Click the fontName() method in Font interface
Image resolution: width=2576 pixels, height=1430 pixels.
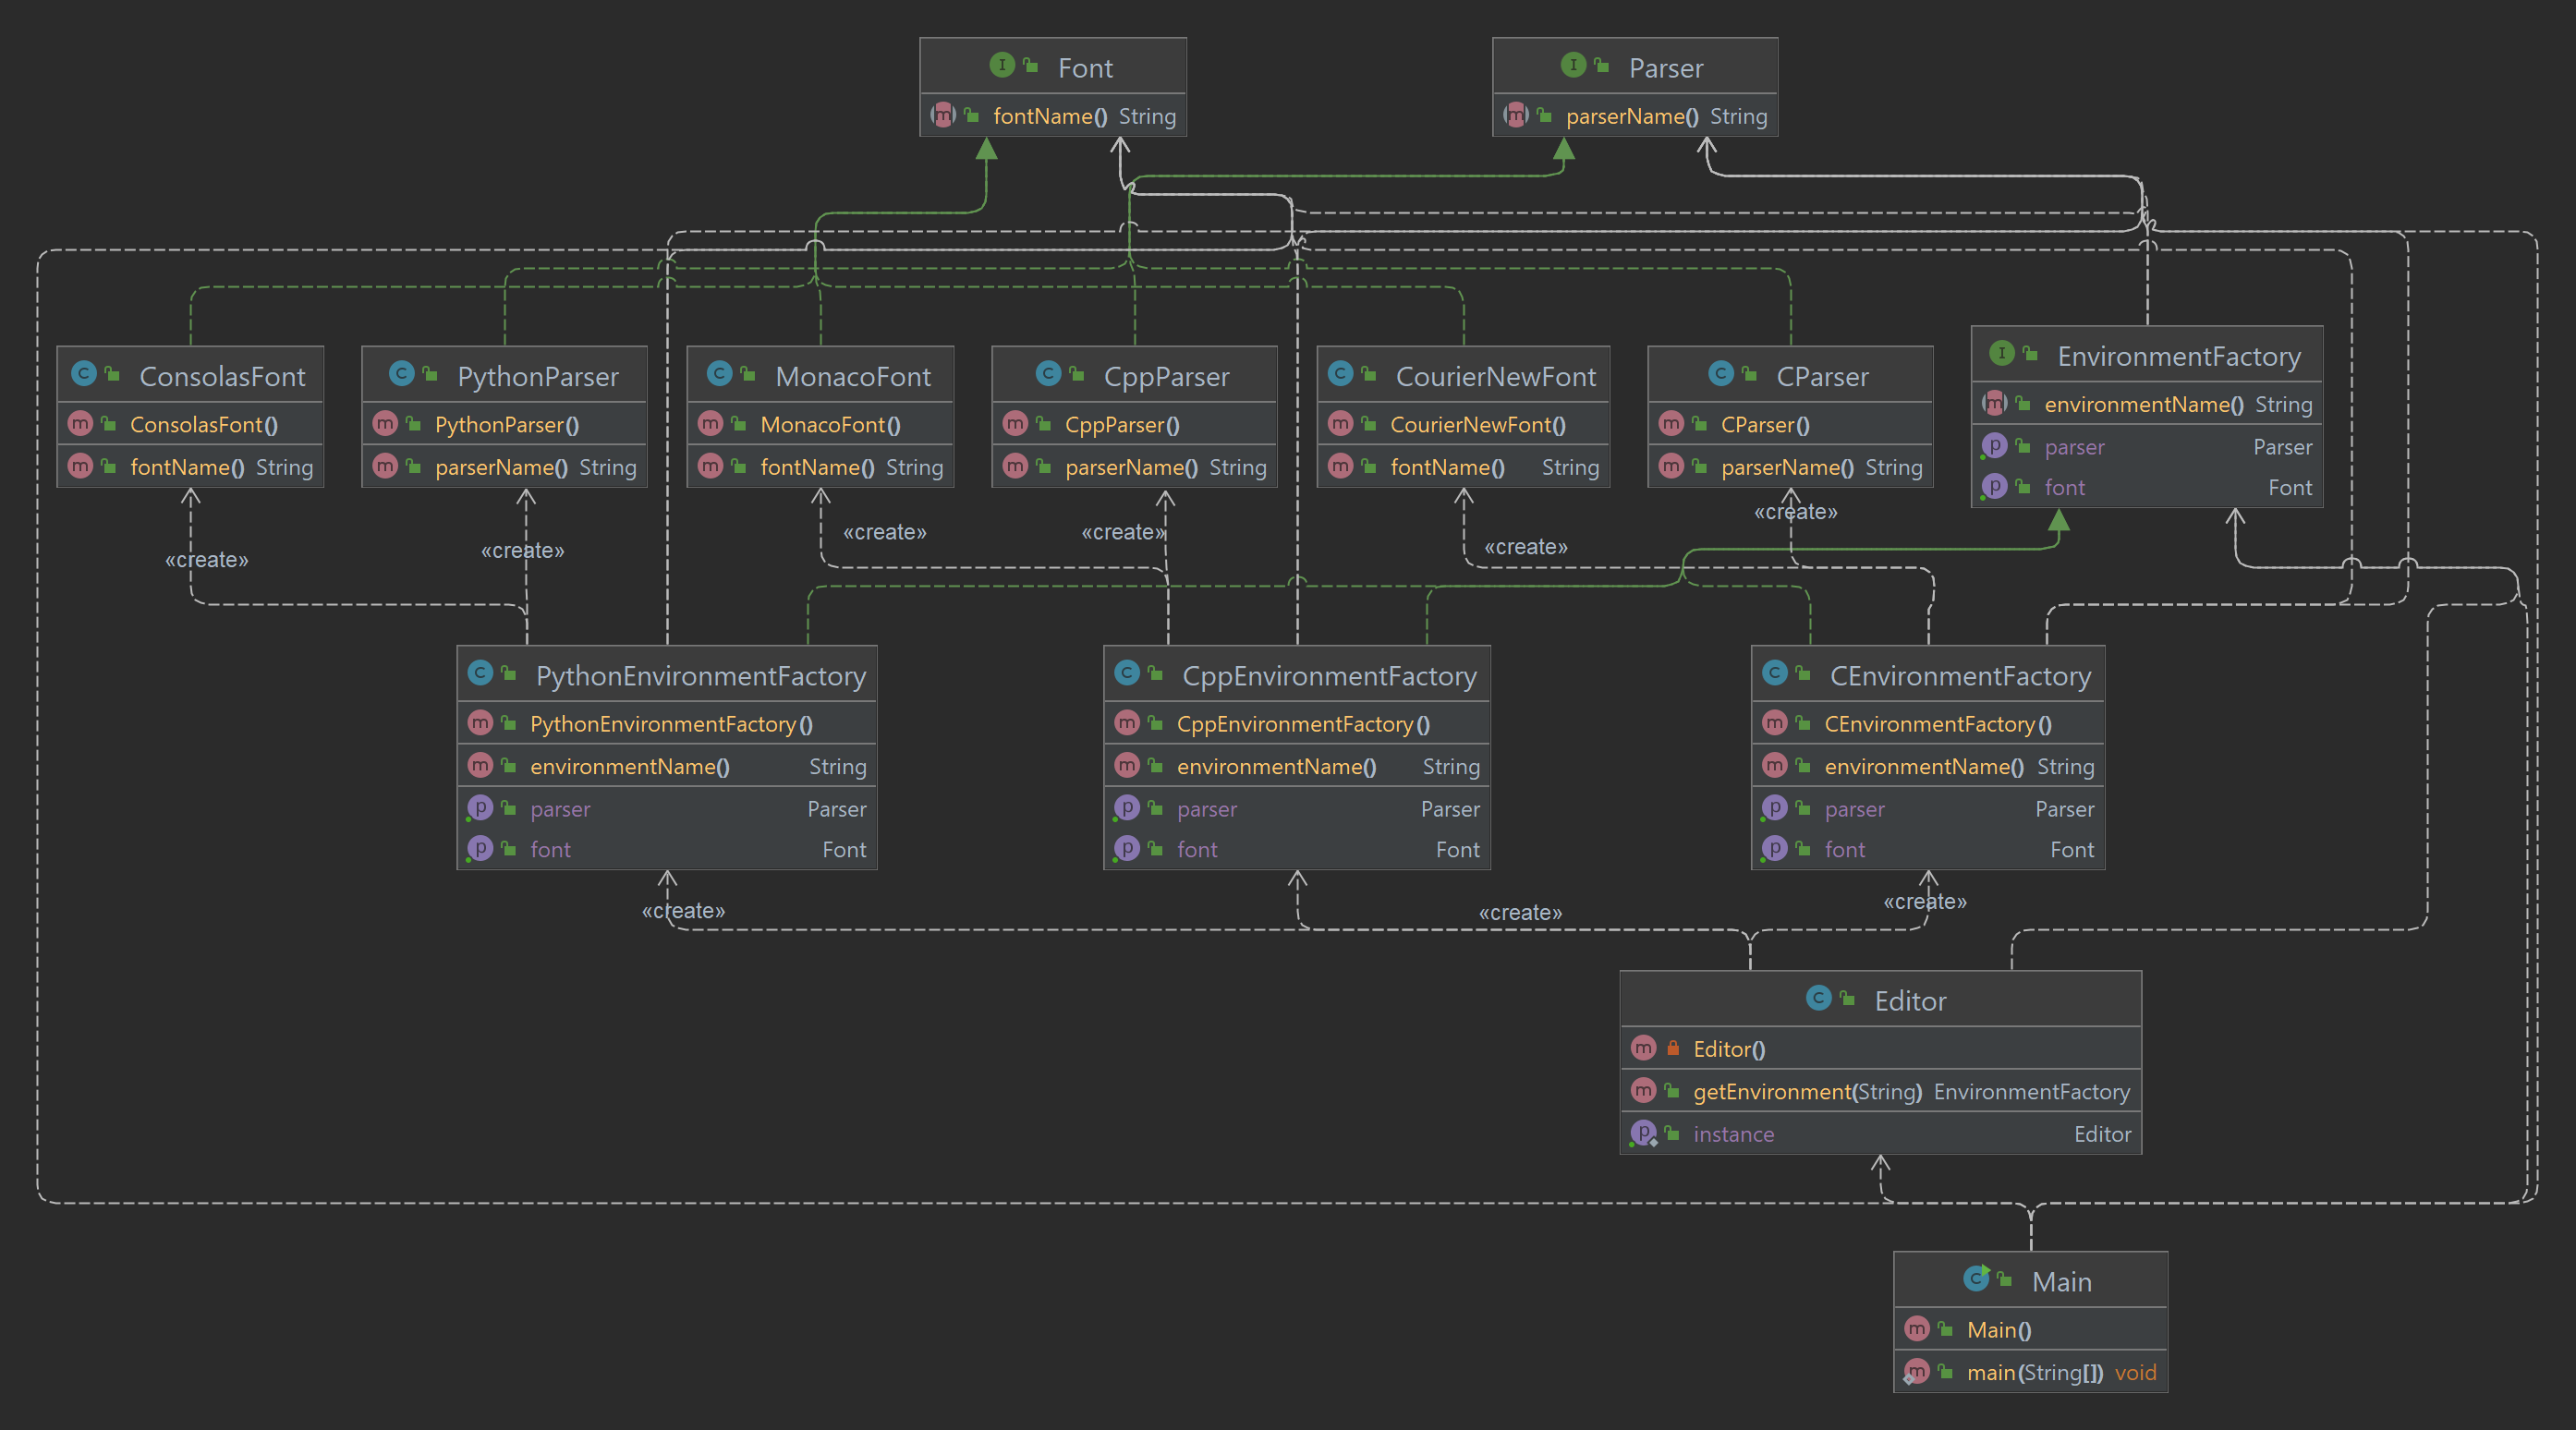coord(1049,116)
